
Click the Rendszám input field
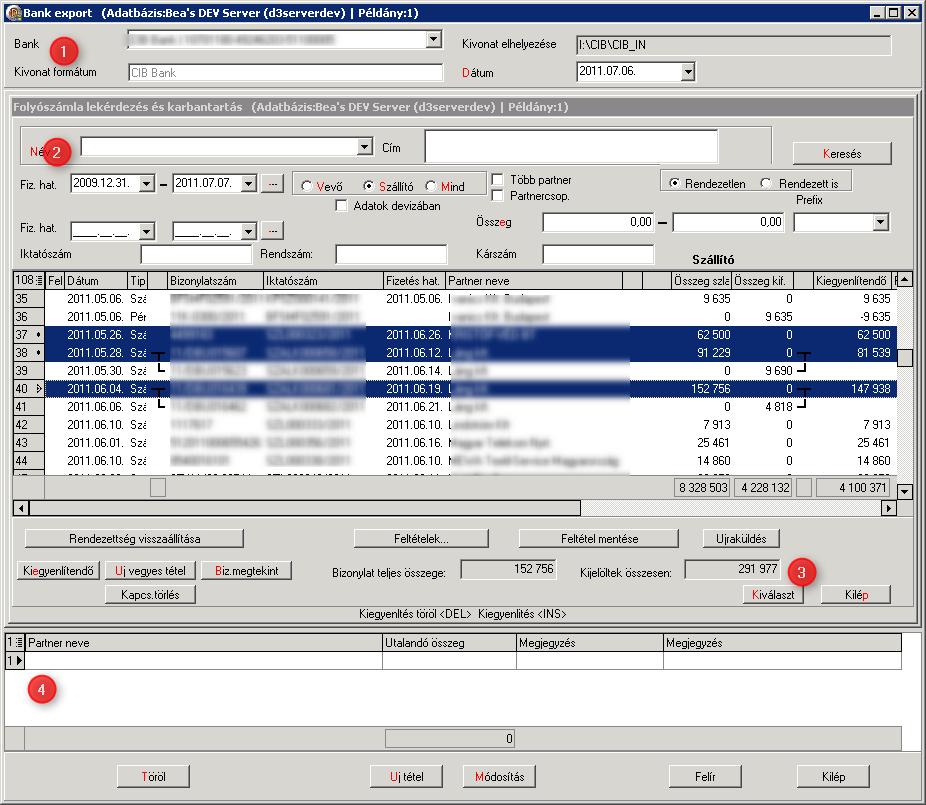point(391,255)
